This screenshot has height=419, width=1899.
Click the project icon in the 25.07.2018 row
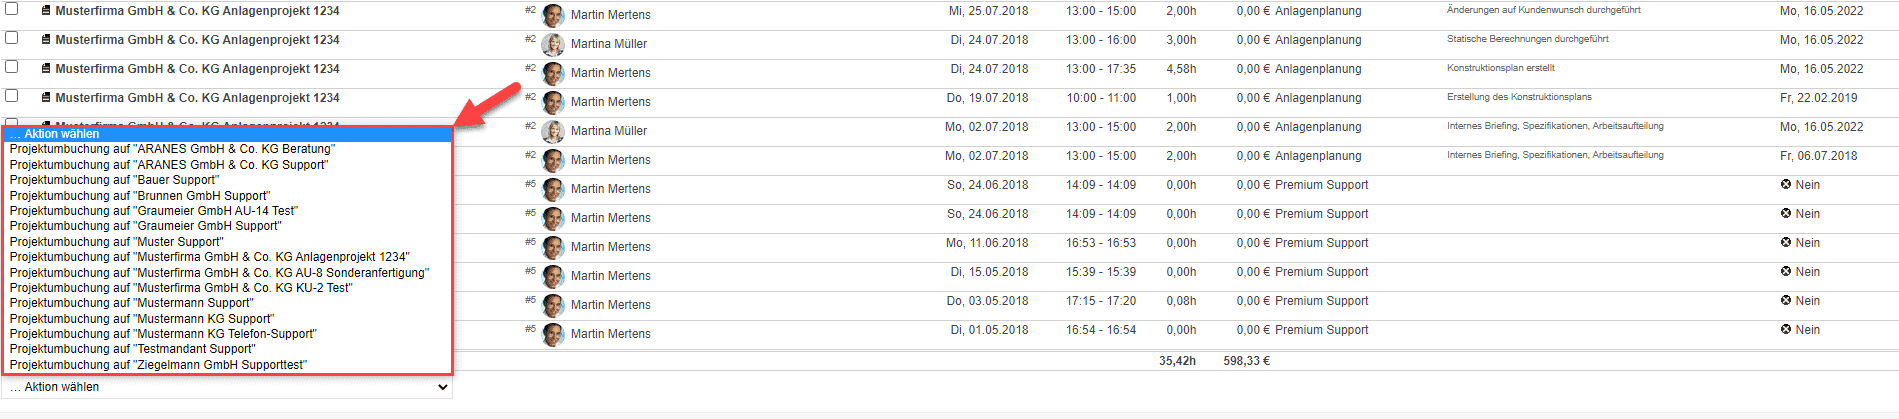click(x=46, y=11)
